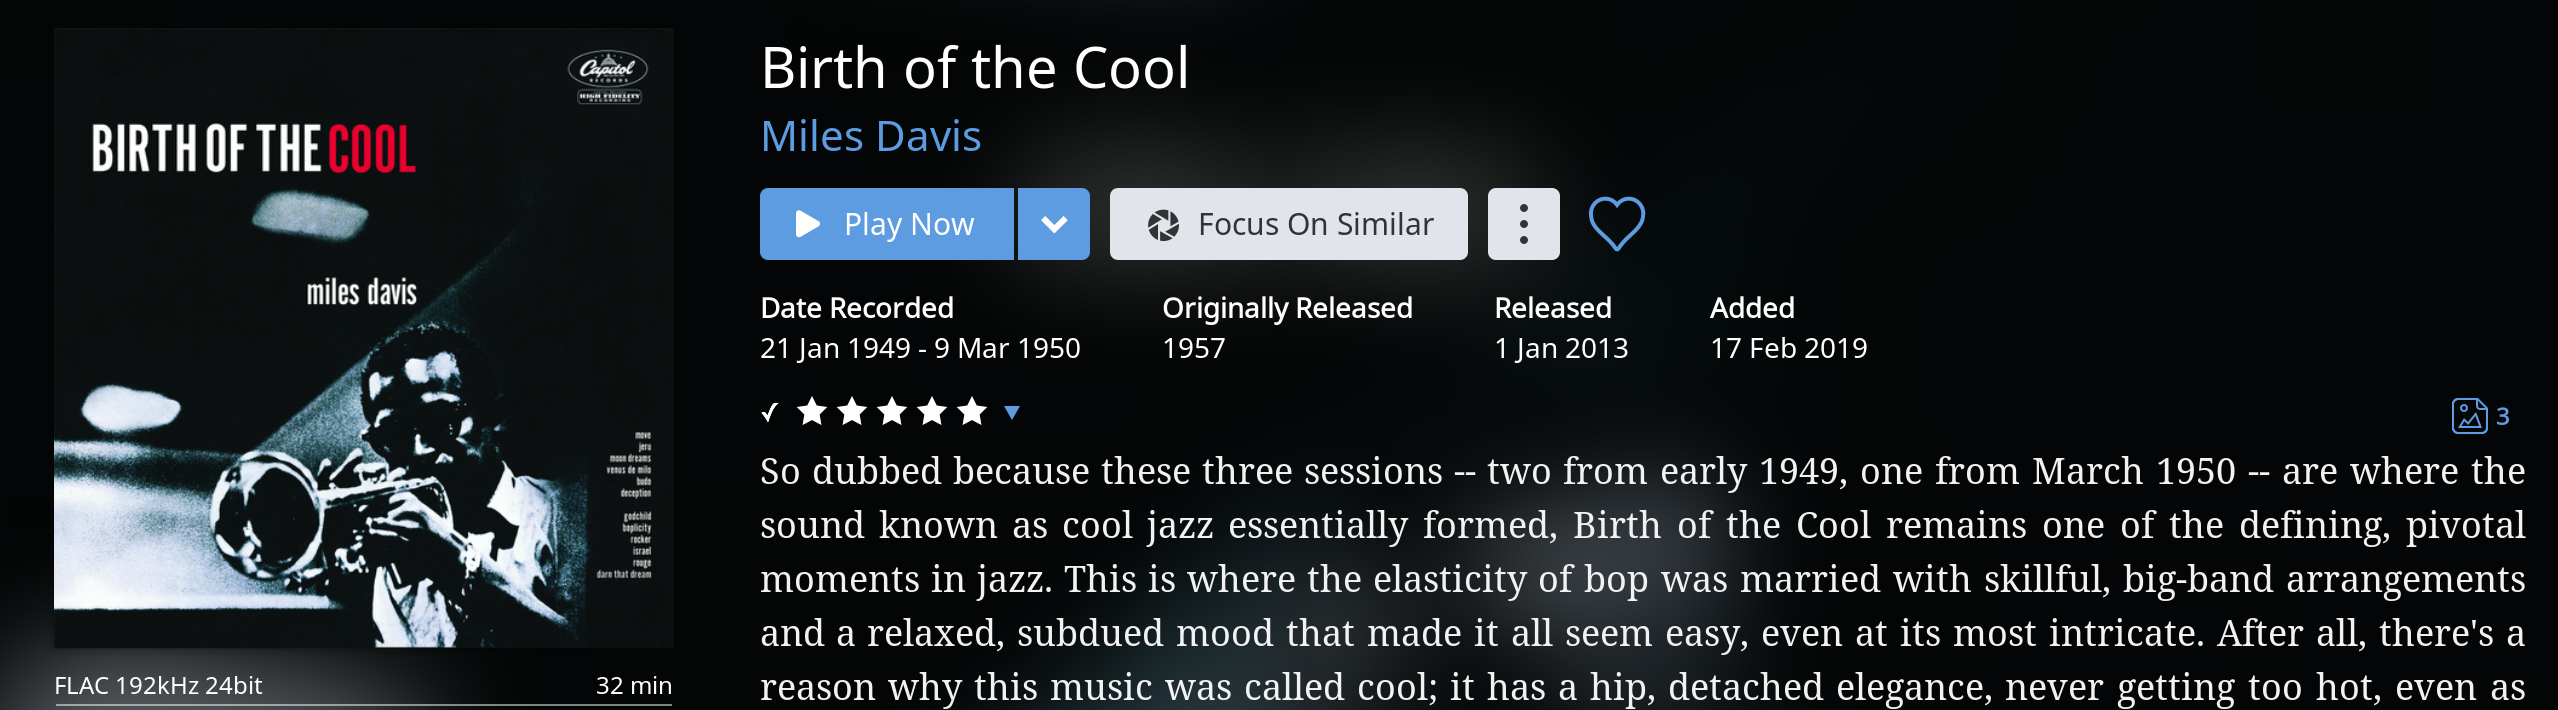Screen dimensions: 2558x710
Task: Click the Added date 17 Feb 2019
Action: 1788,348
